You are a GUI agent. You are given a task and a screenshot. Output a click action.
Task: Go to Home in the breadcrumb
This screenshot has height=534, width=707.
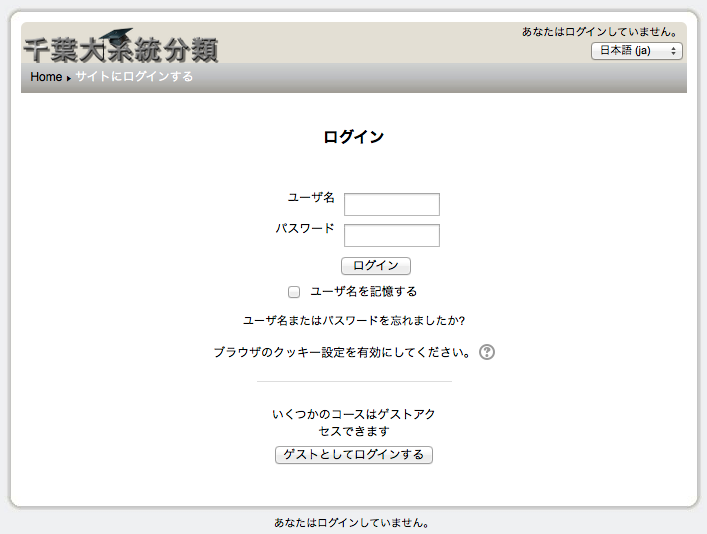click(46, 77)
